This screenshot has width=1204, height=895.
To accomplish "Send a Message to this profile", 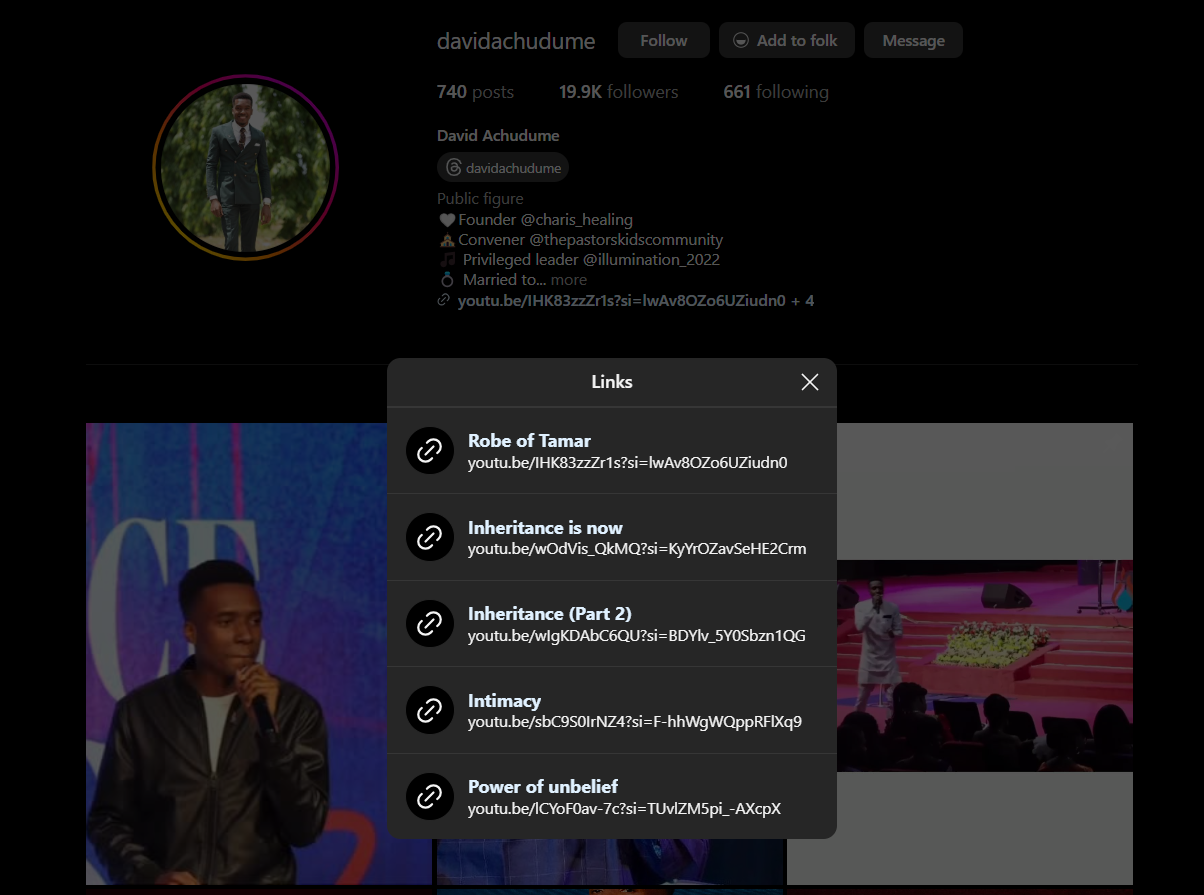I will 913,41.
